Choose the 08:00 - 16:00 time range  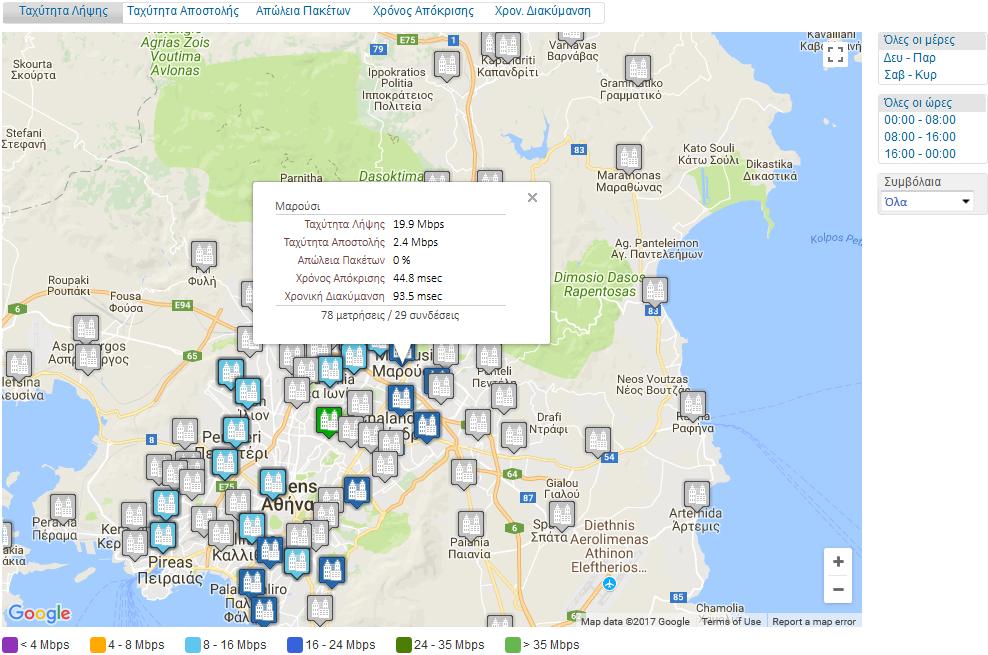pyautogui.click(x=919, y=137)
